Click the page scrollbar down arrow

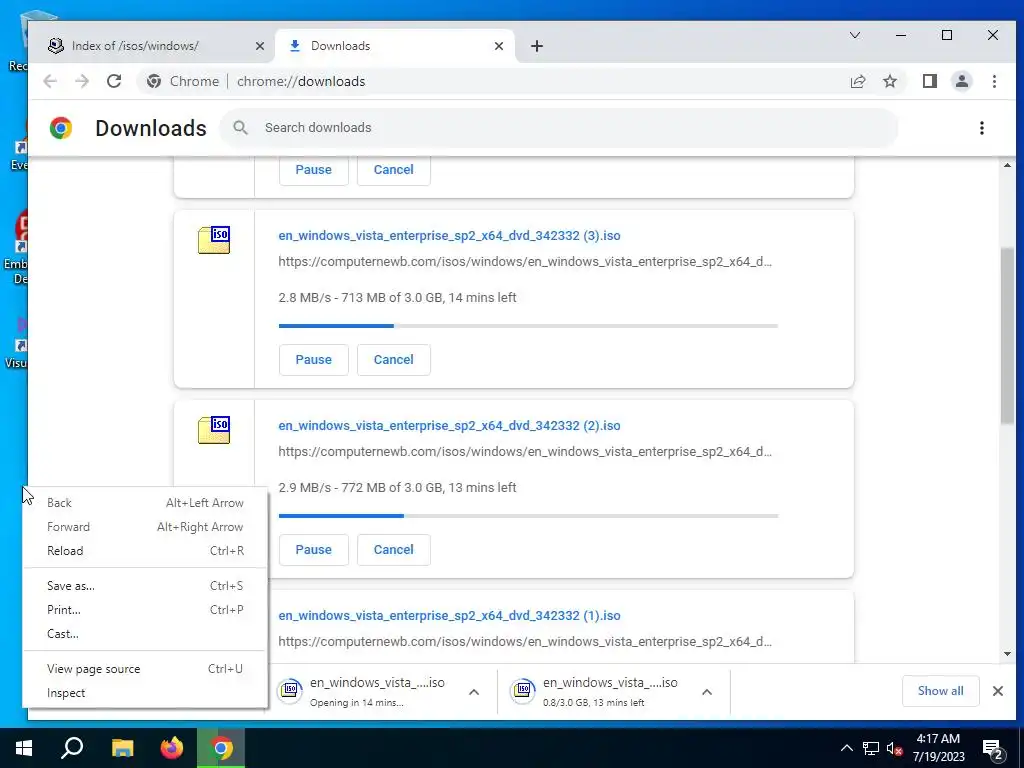pyautogui.click(x=1007, y=654)
